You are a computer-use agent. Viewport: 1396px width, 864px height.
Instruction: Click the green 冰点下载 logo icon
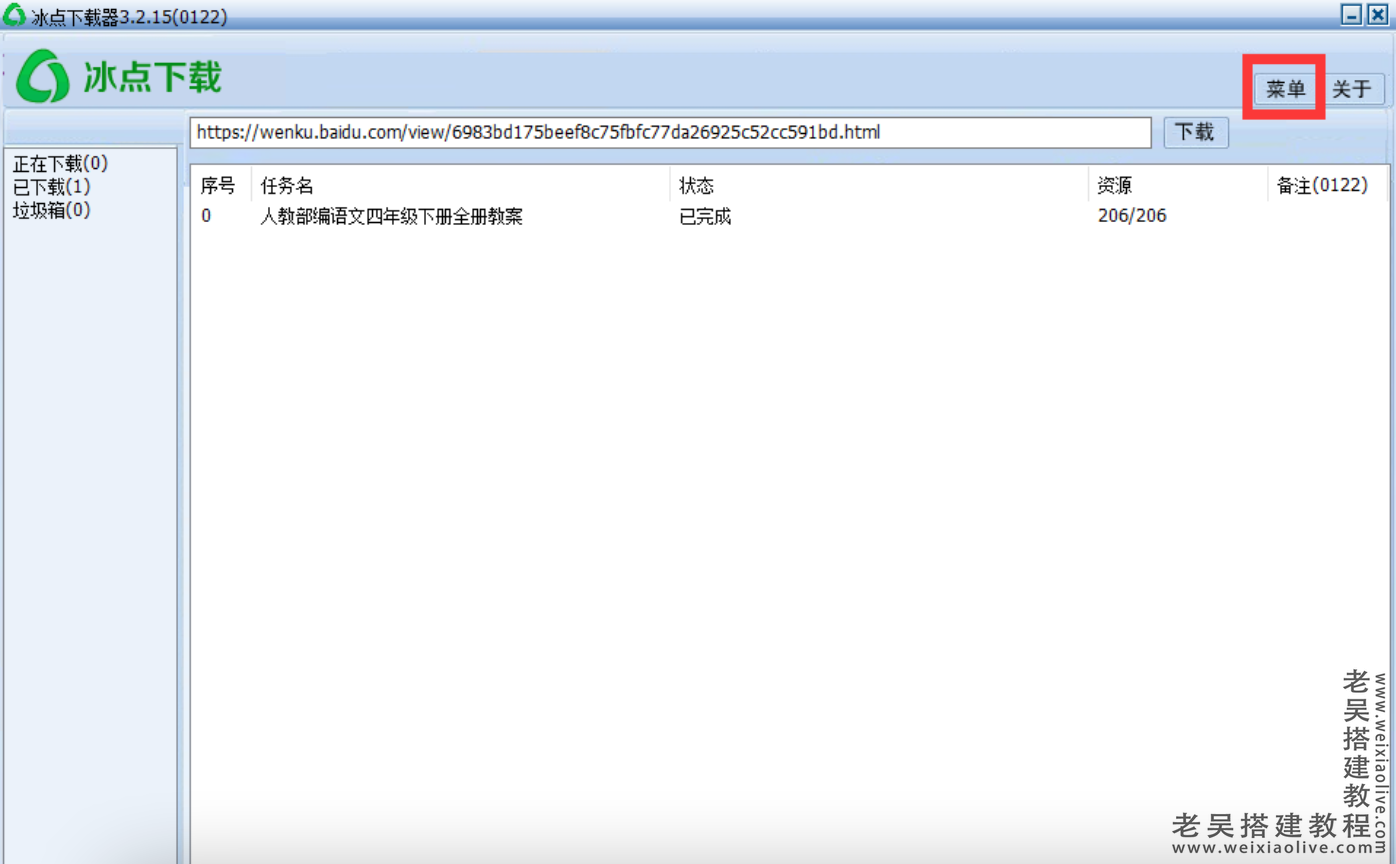click(43, 77)
